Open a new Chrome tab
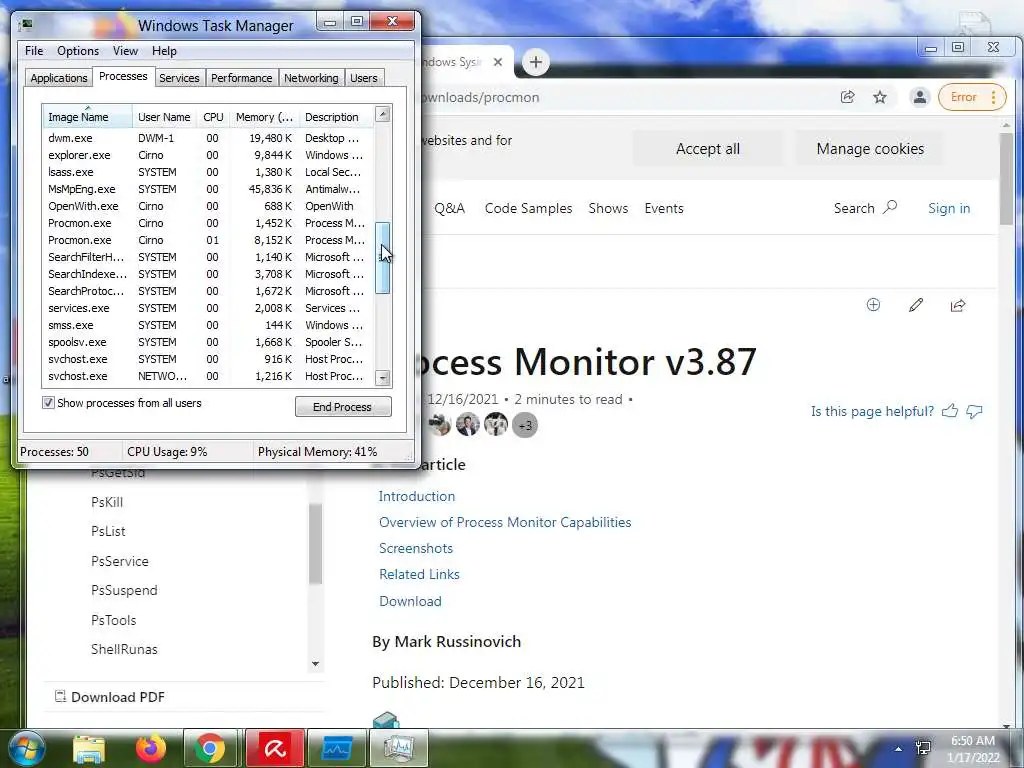The width and height of the screenshot is (1024, 768). 536,62
